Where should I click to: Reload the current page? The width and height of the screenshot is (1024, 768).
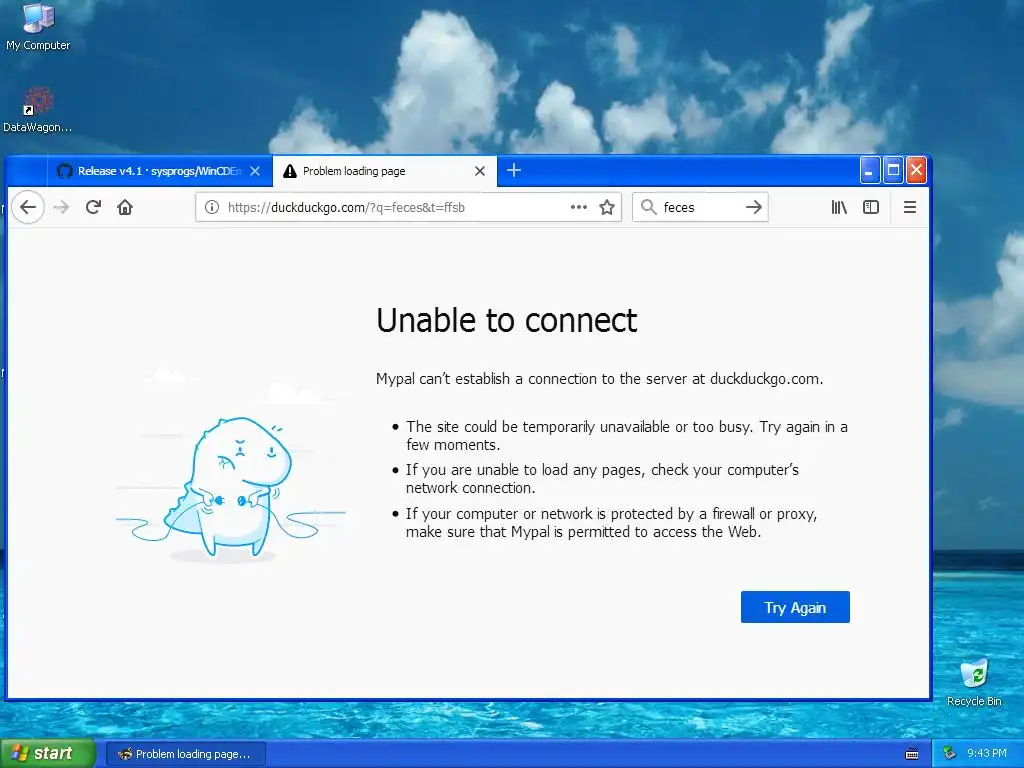pos(93,208)
